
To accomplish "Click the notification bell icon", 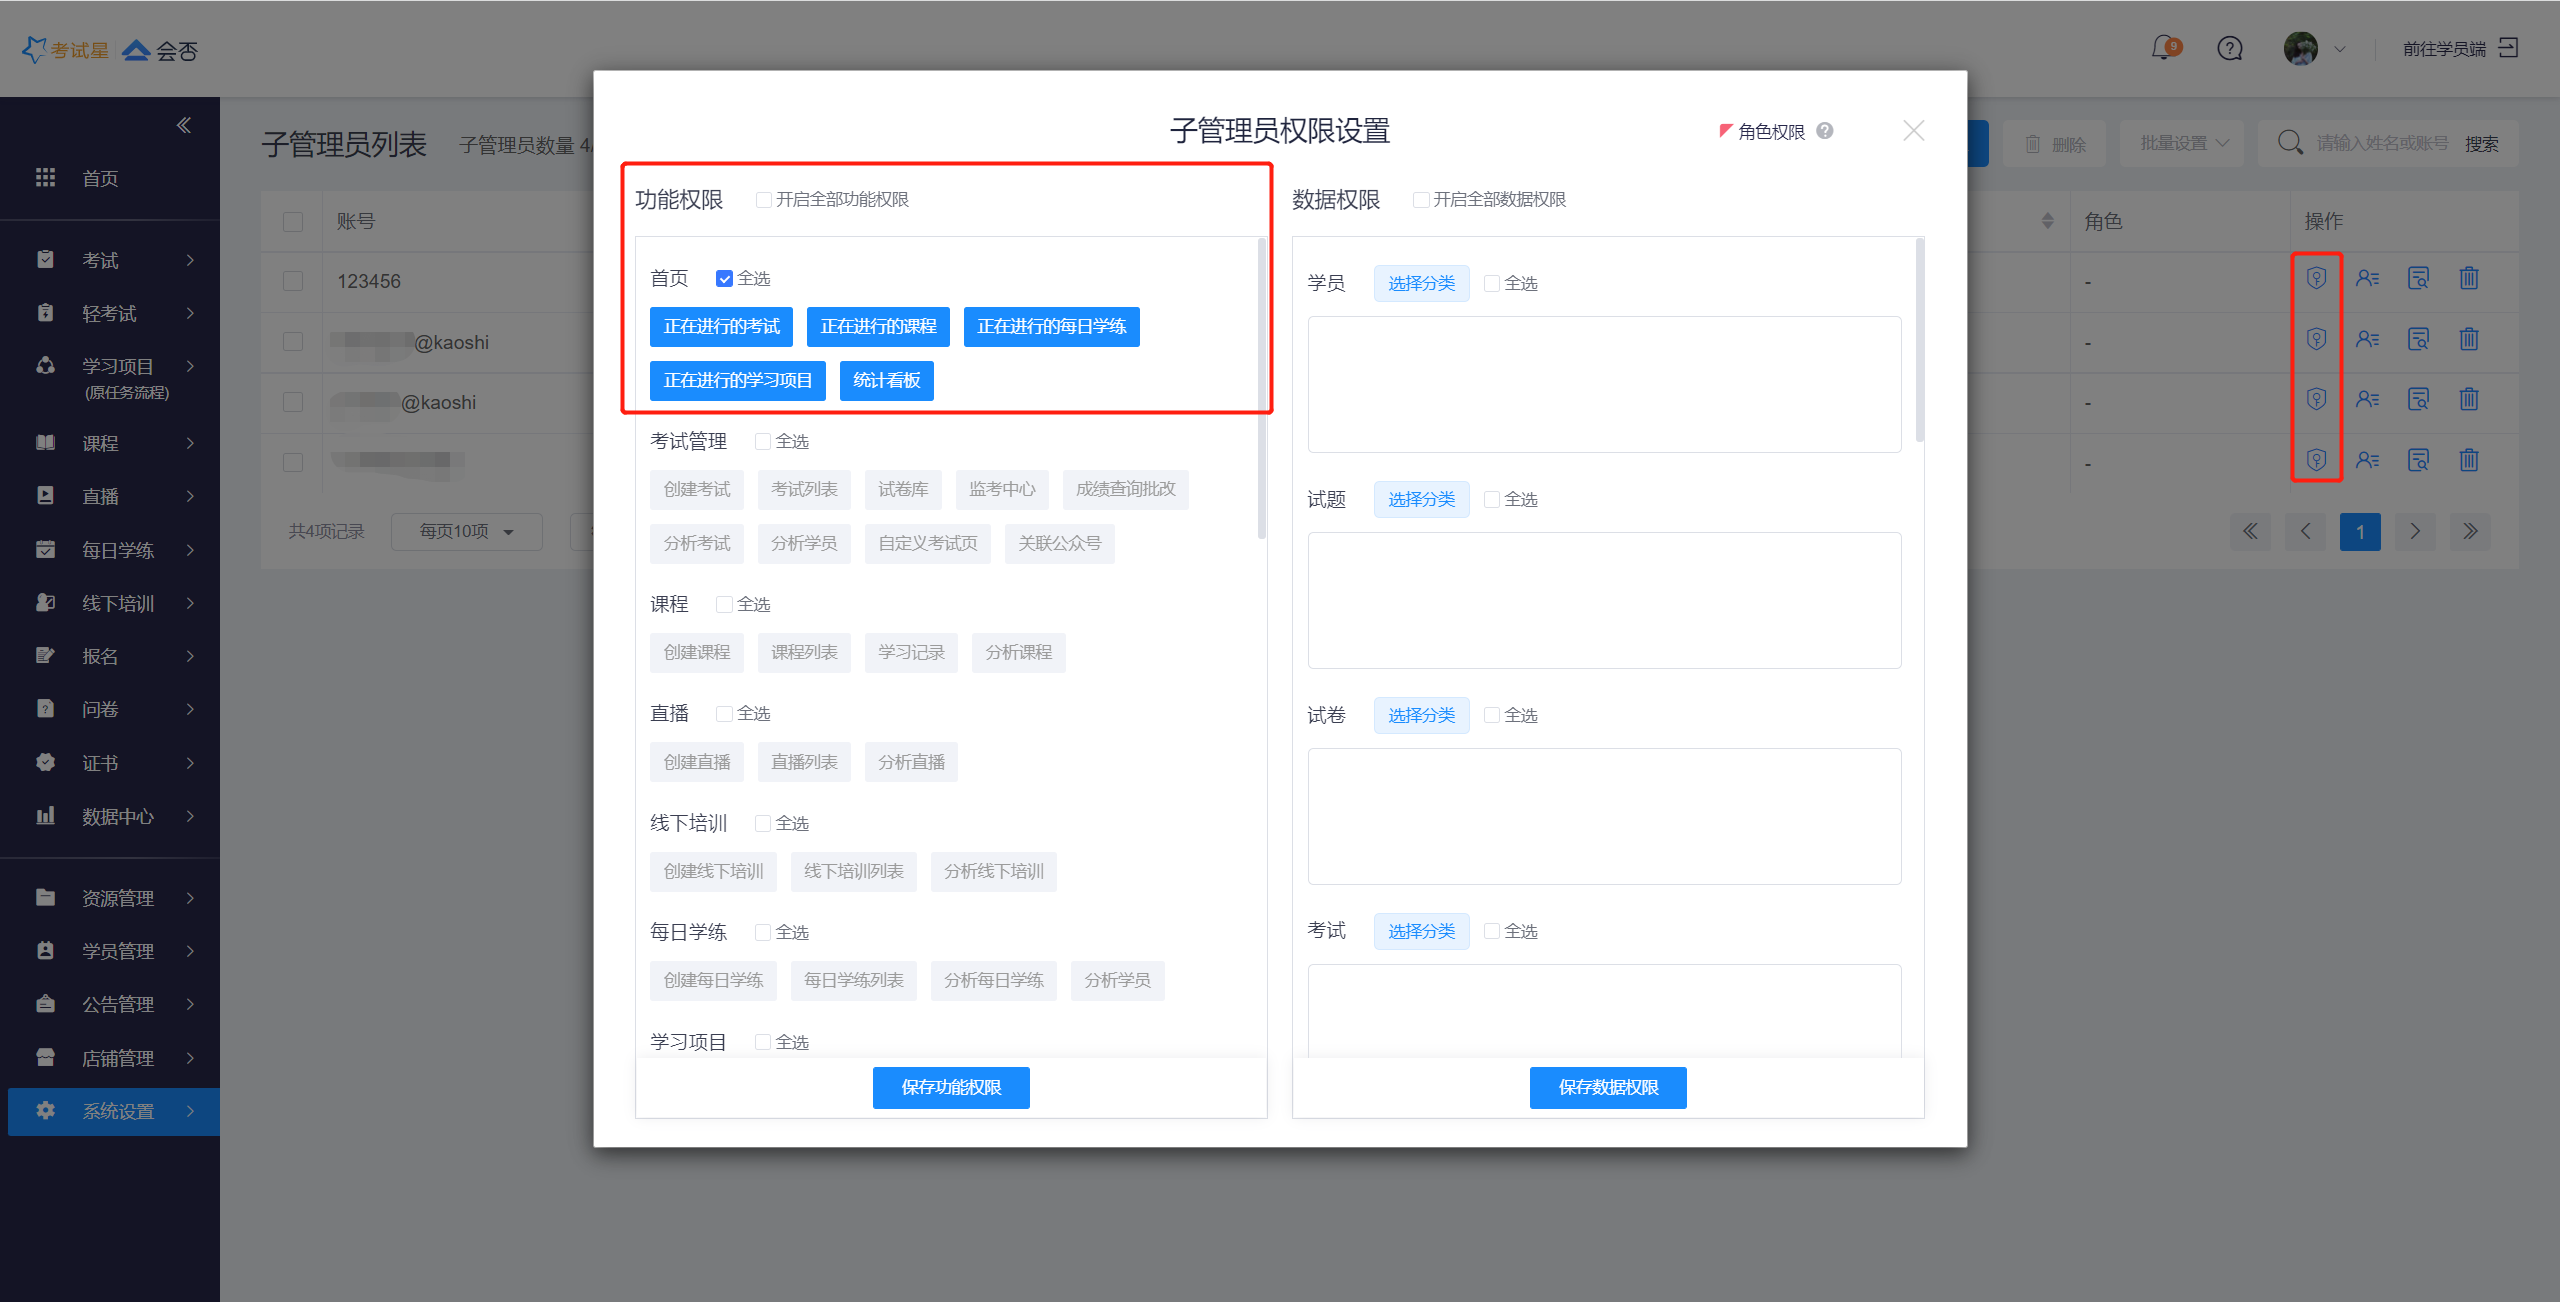I will point(2163,48).
